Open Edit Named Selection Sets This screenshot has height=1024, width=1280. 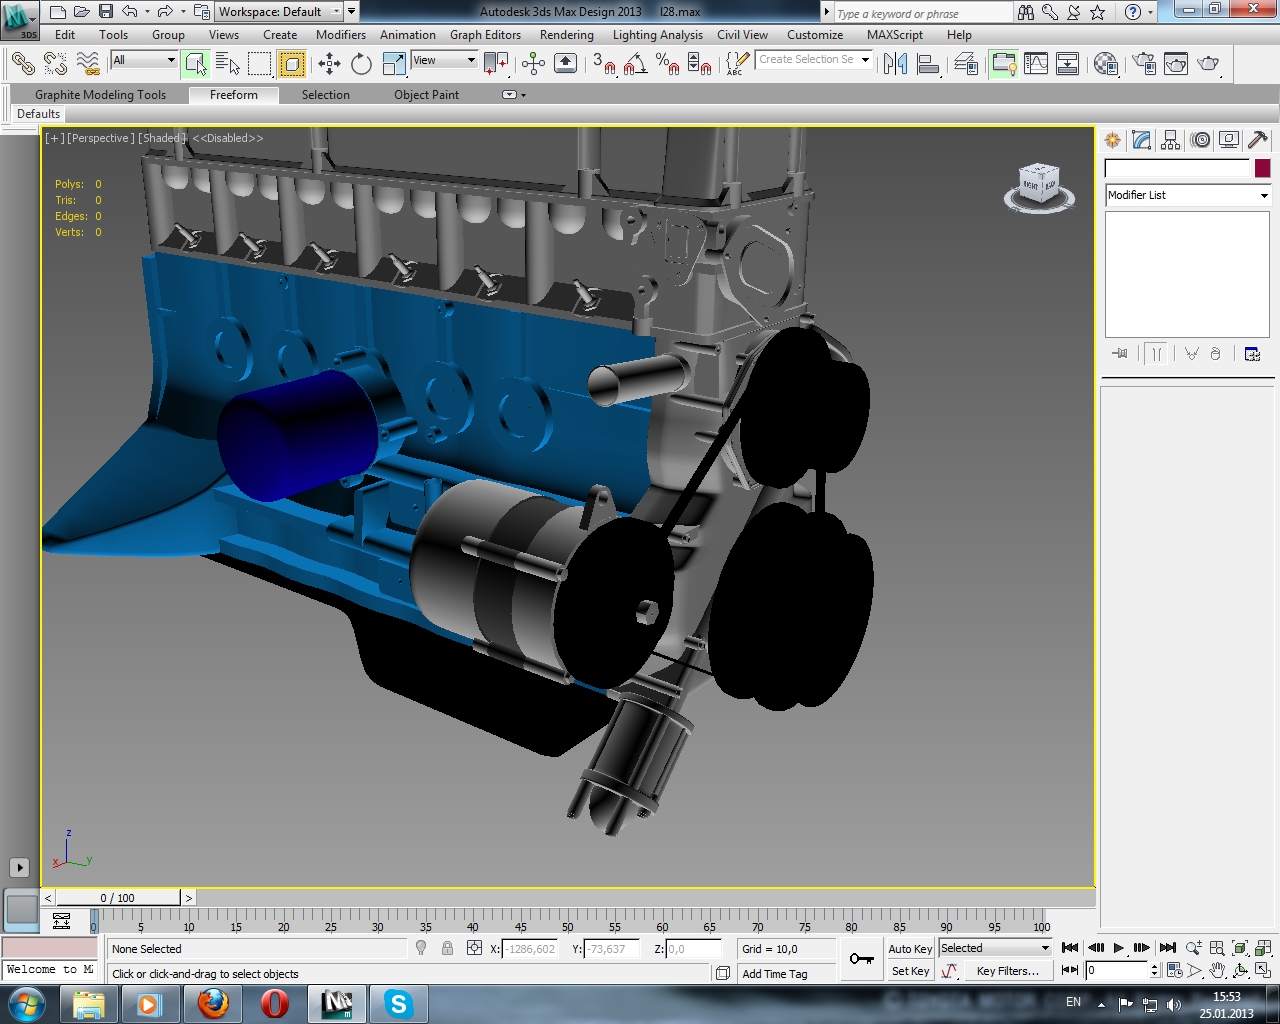(x=737, y=64)
